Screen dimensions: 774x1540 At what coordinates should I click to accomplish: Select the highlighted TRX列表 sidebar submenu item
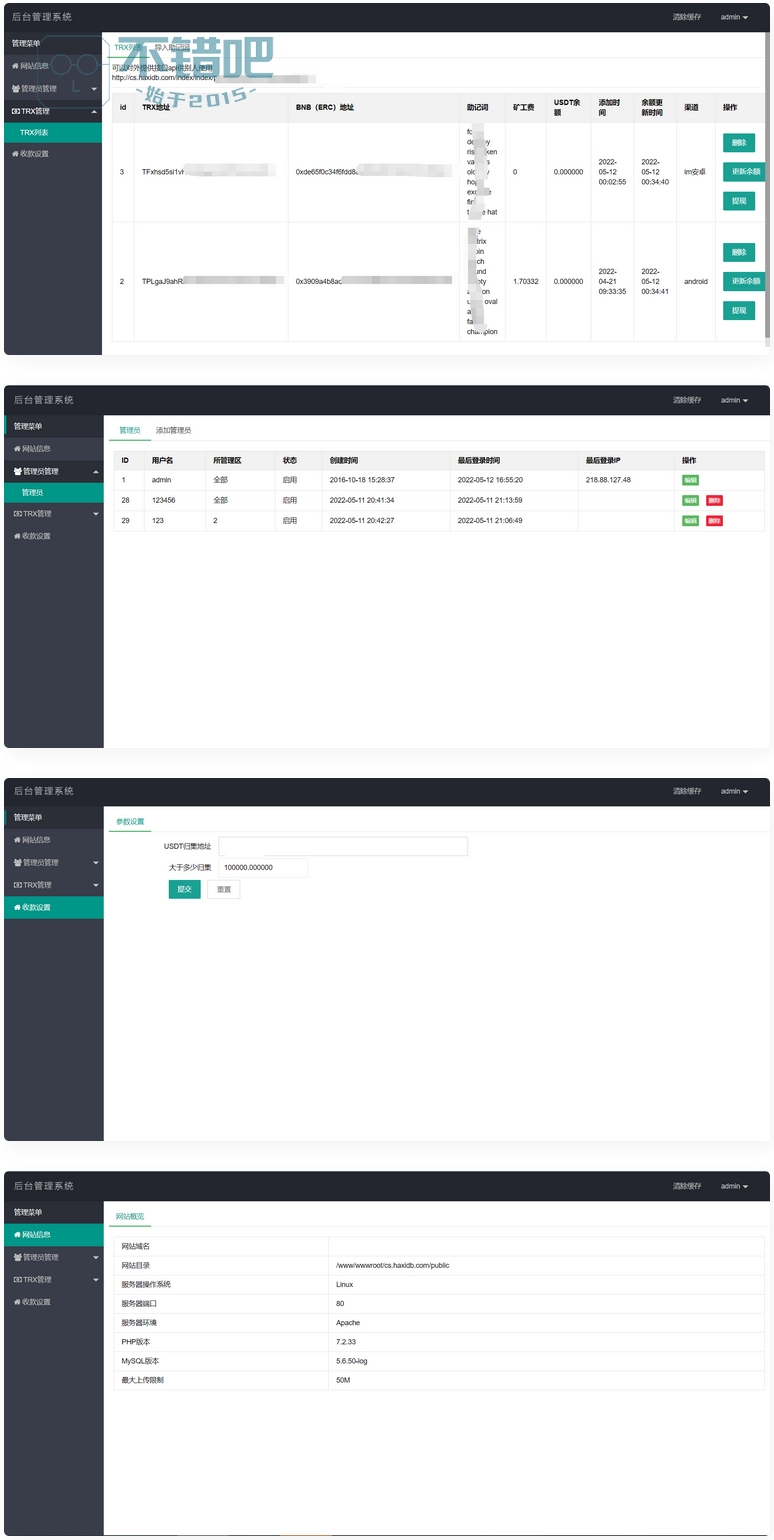click(x=34, y=132)
